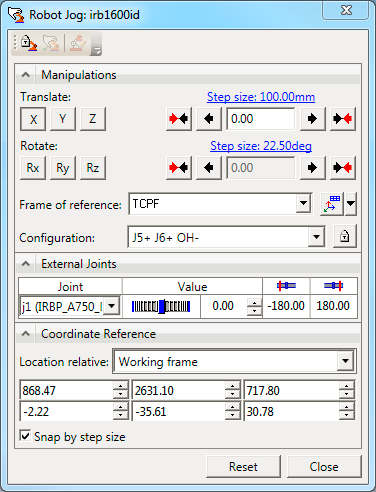Collapse the Manipulations section
376x492 pixels.
pos(26,75)
